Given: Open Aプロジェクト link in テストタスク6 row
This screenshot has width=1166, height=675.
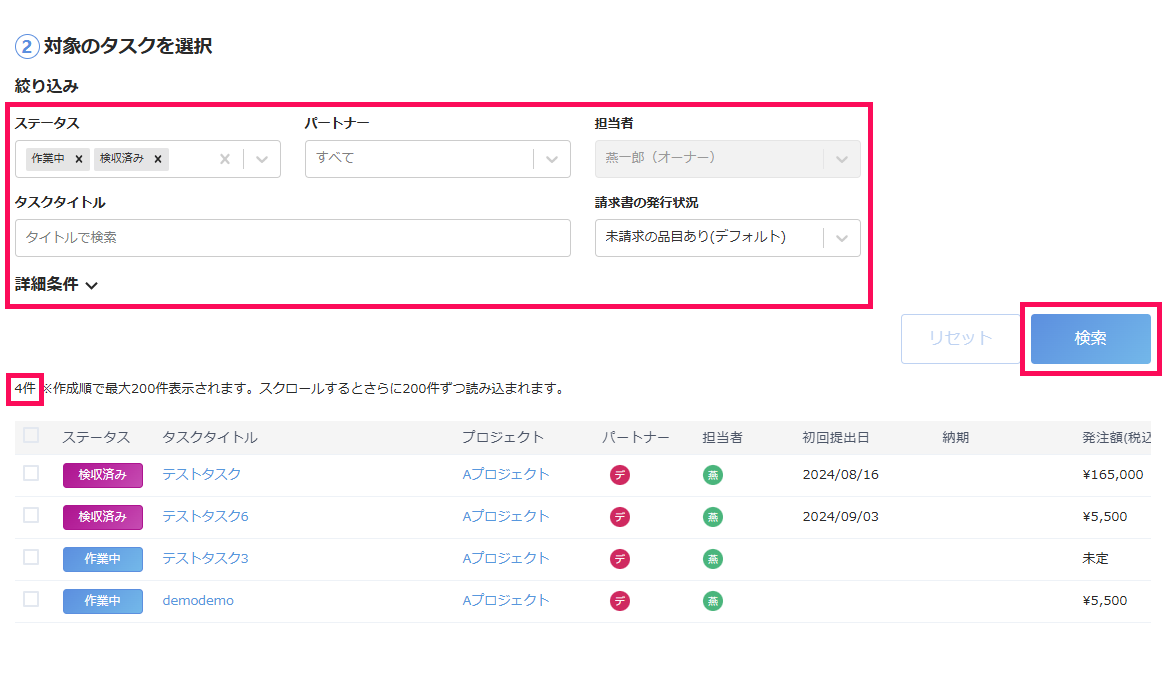Looking at the screenshot, I should click(x=506, y=517).
